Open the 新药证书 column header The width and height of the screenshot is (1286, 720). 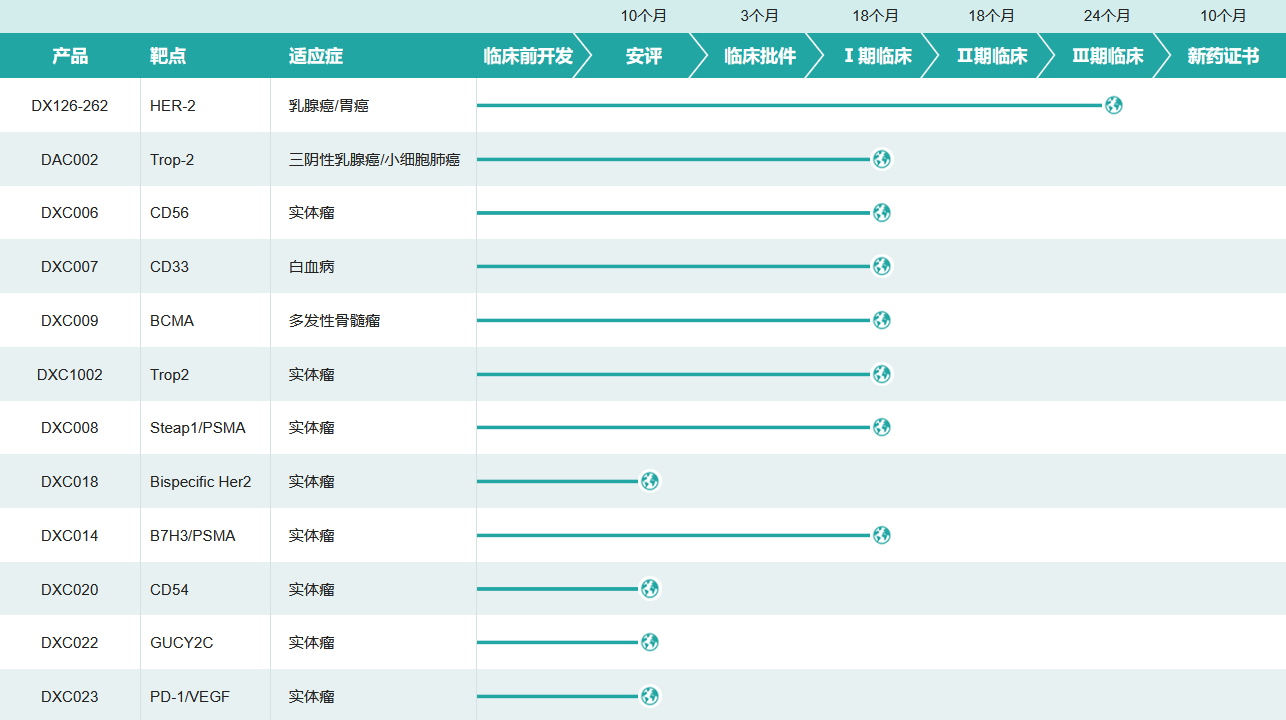[1222, 55]
